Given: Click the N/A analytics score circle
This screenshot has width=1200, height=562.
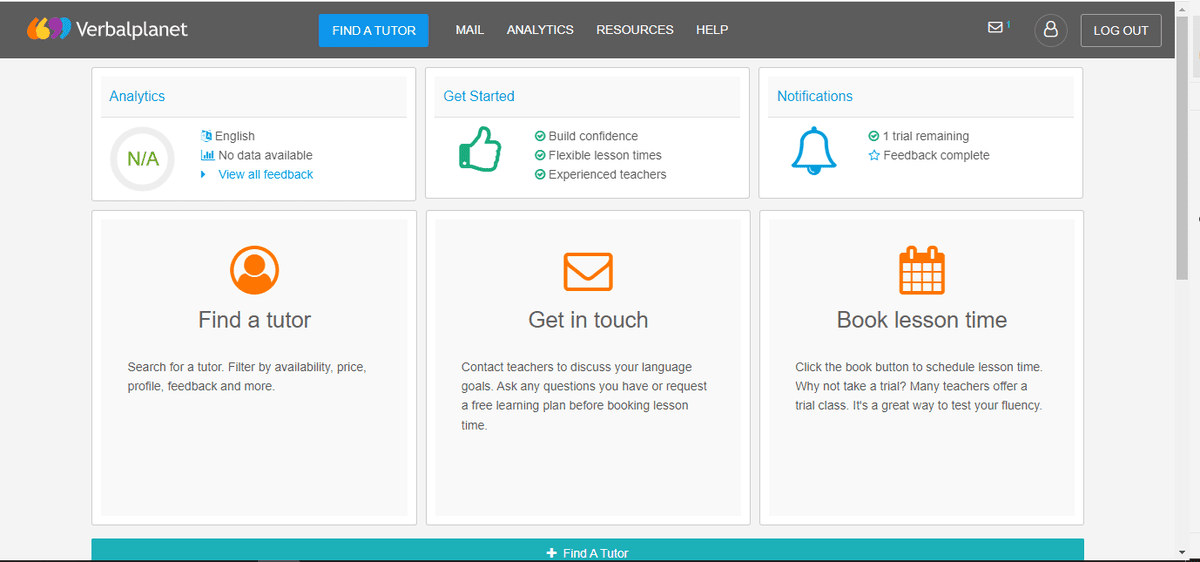Looking at the screenshot, I should (x=142, y=159).
